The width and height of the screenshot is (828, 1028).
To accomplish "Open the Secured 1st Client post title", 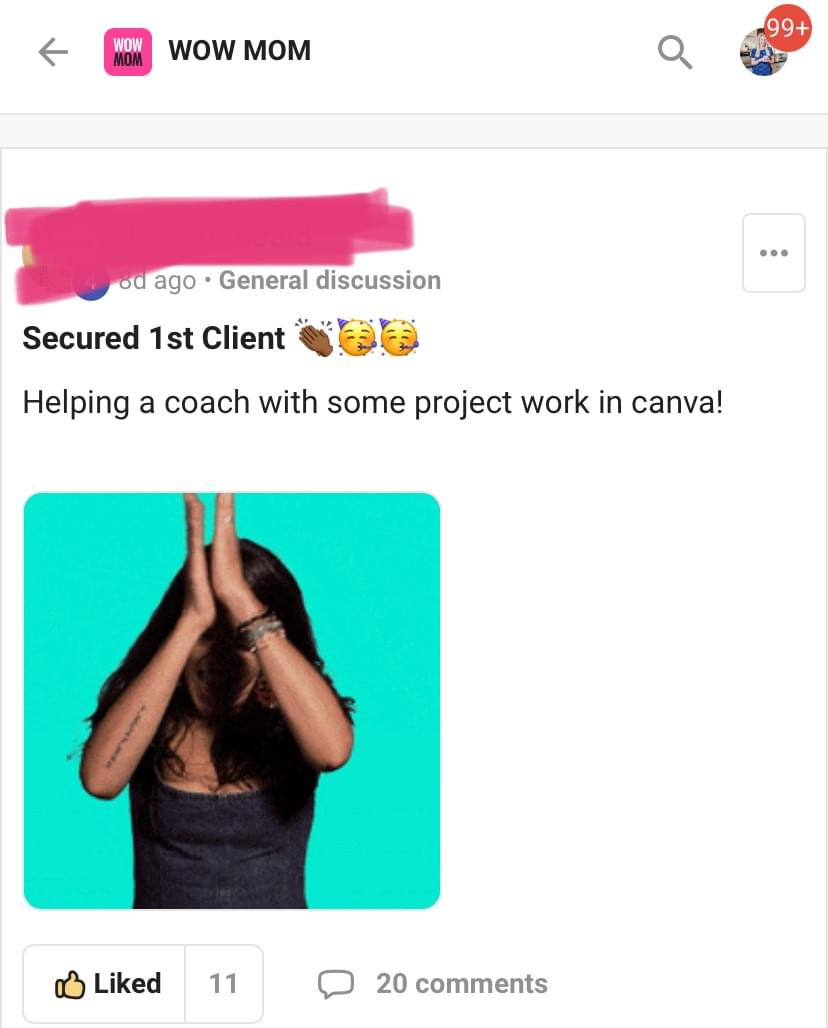I will (x=154, y=338).
